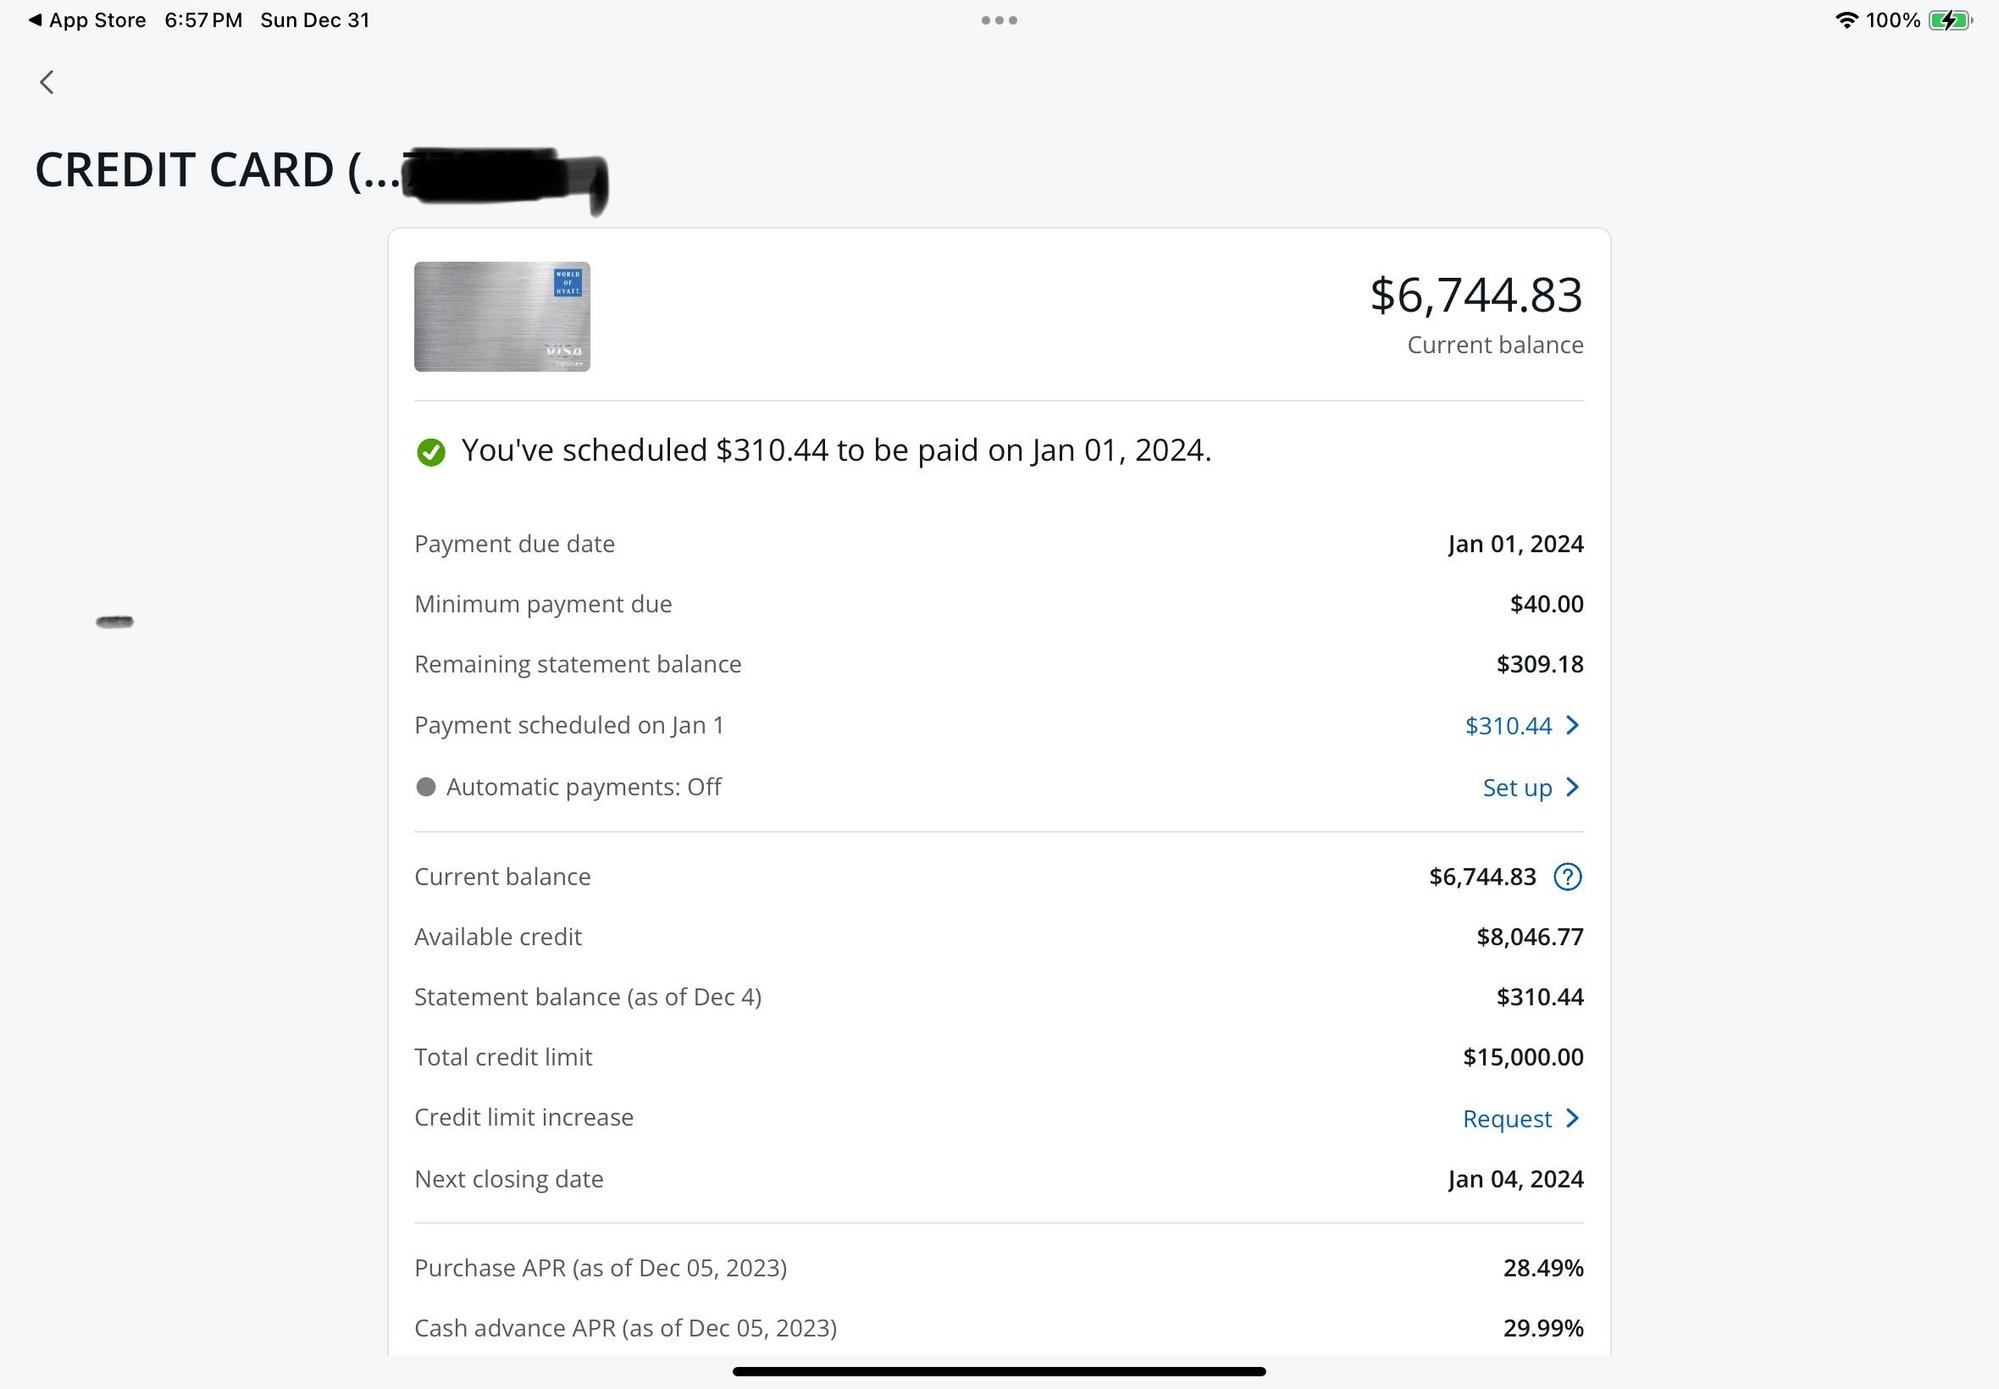This screenshot has height=1389, width=1999.
Task: Toggle automatic payments via Set up
Action: click(1516, 787)
